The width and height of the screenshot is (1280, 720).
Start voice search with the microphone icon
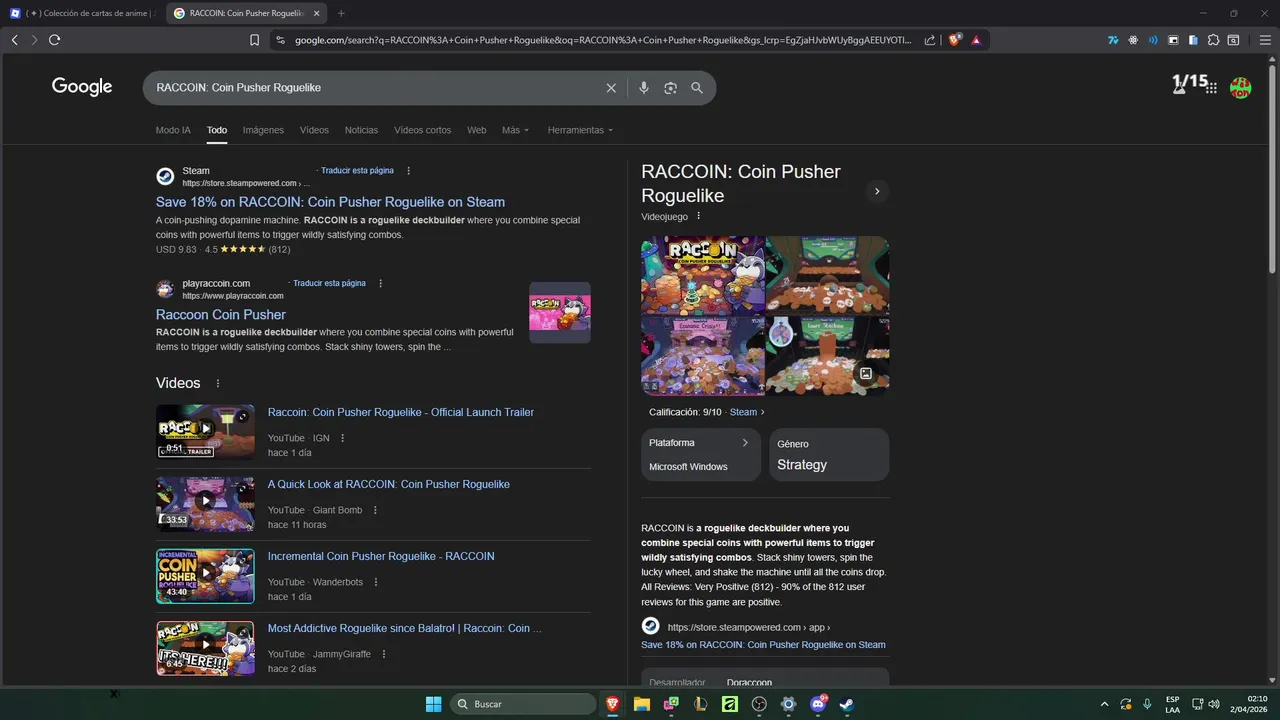(x=644, y=88)
